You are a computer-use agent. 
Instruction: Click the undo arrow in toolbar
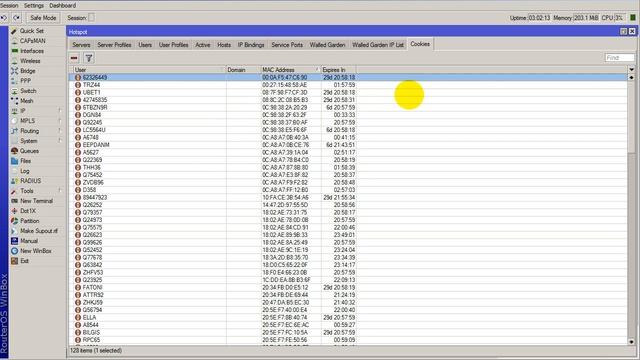(x=4, y=18)
